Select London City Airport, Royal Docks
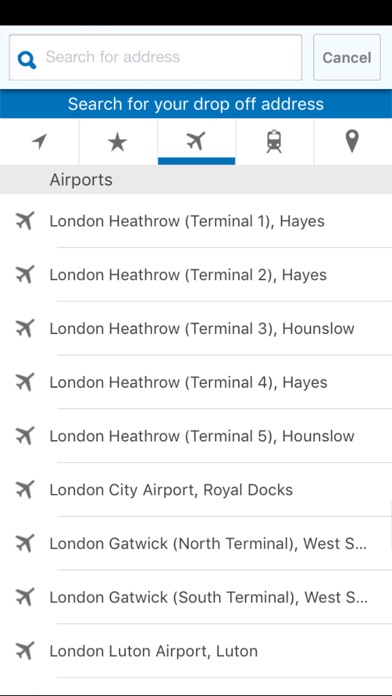 (x=196, y=490)
